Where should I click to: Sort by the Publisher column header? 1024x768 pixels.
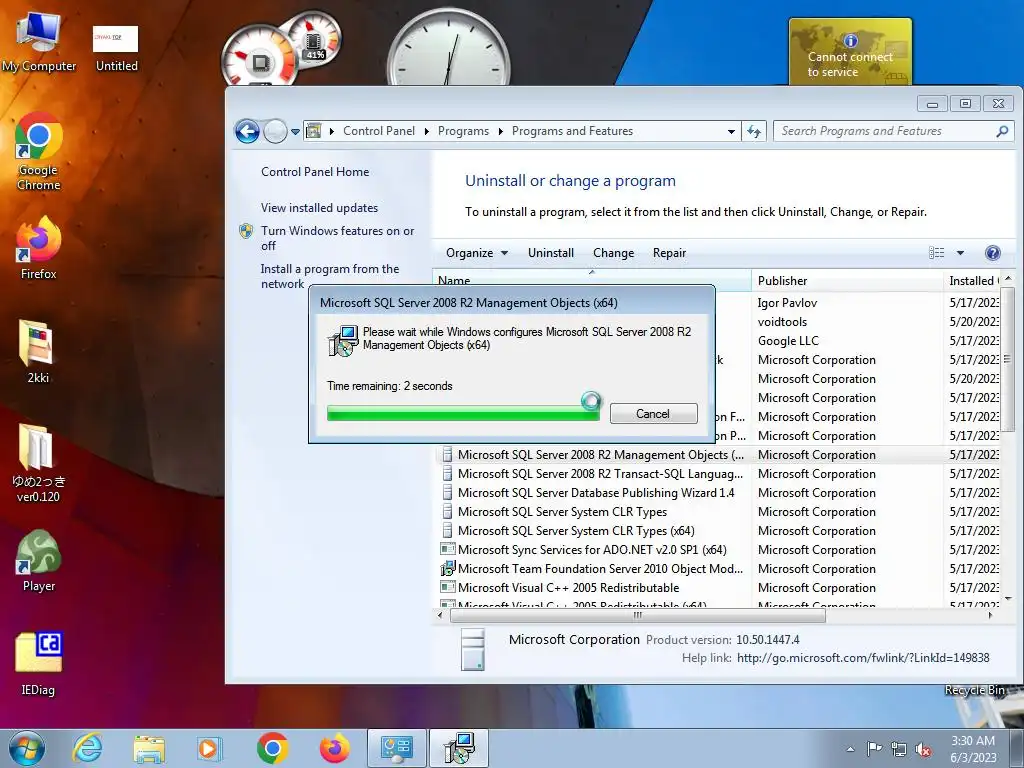tap(846, 281)
